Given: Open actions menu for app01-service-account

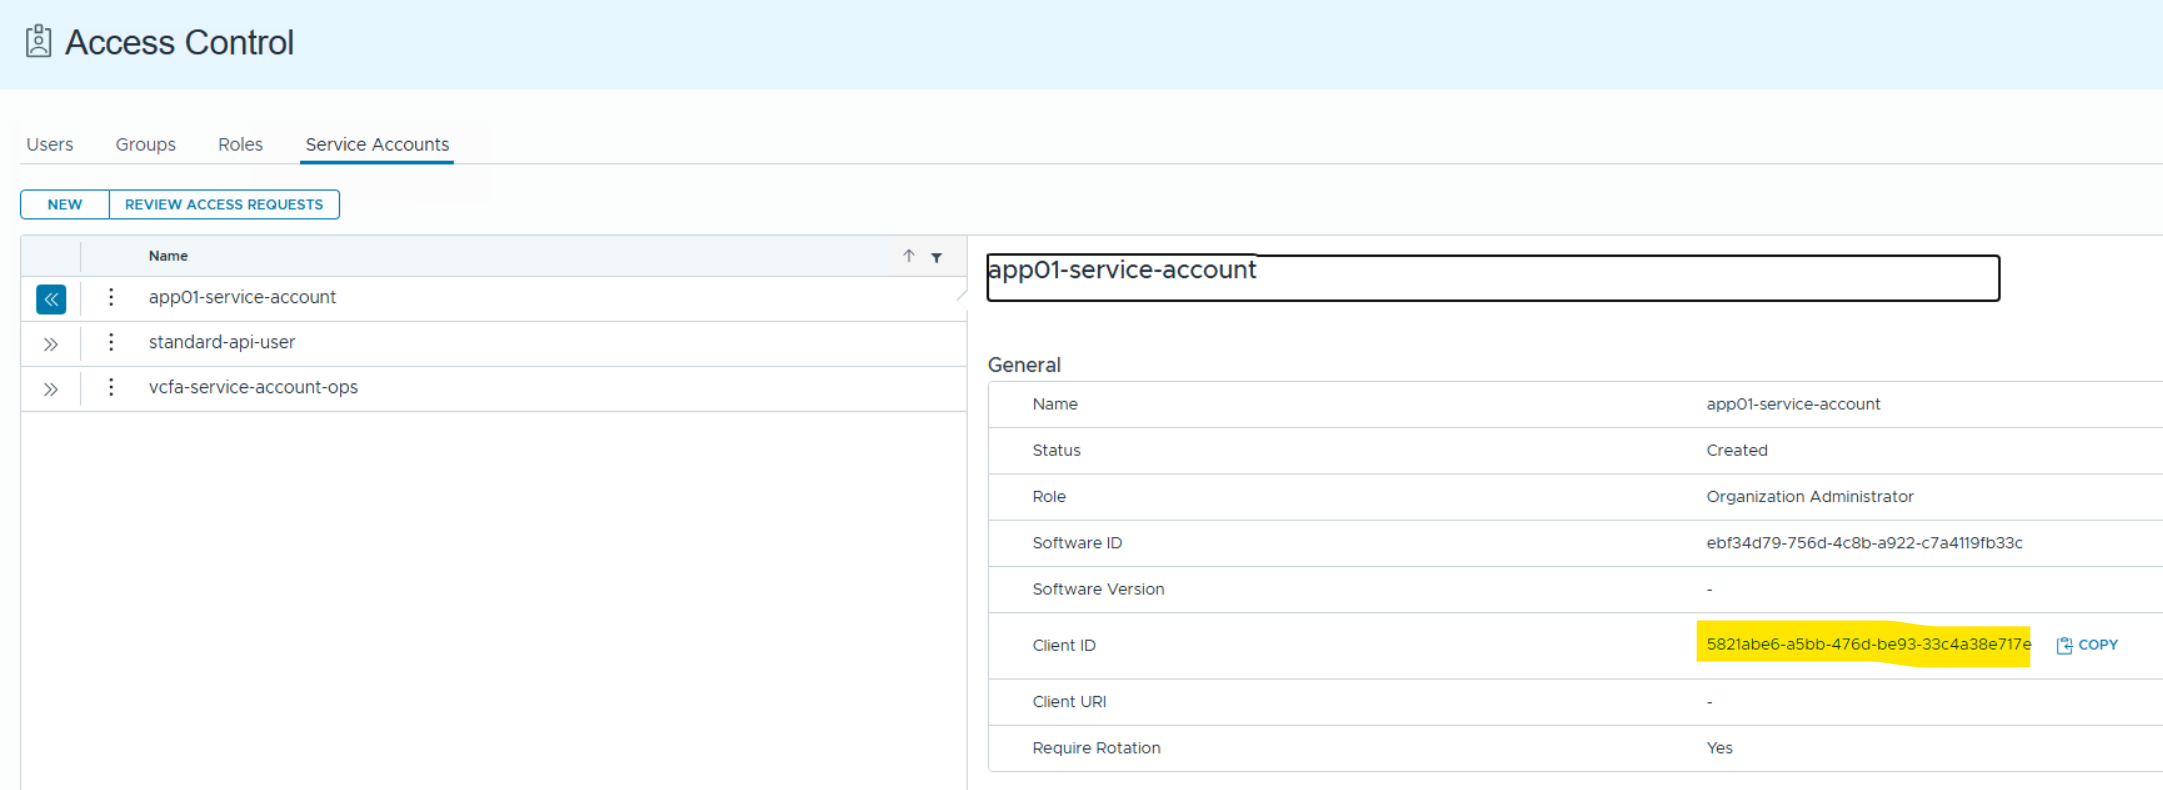Looking at the screenshot, I should tap(111, 297).
